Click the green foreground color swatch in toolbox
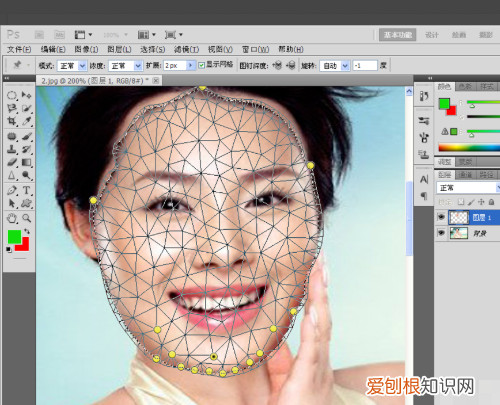The height and width of the screenshot is (405, 500). (14, 236)
